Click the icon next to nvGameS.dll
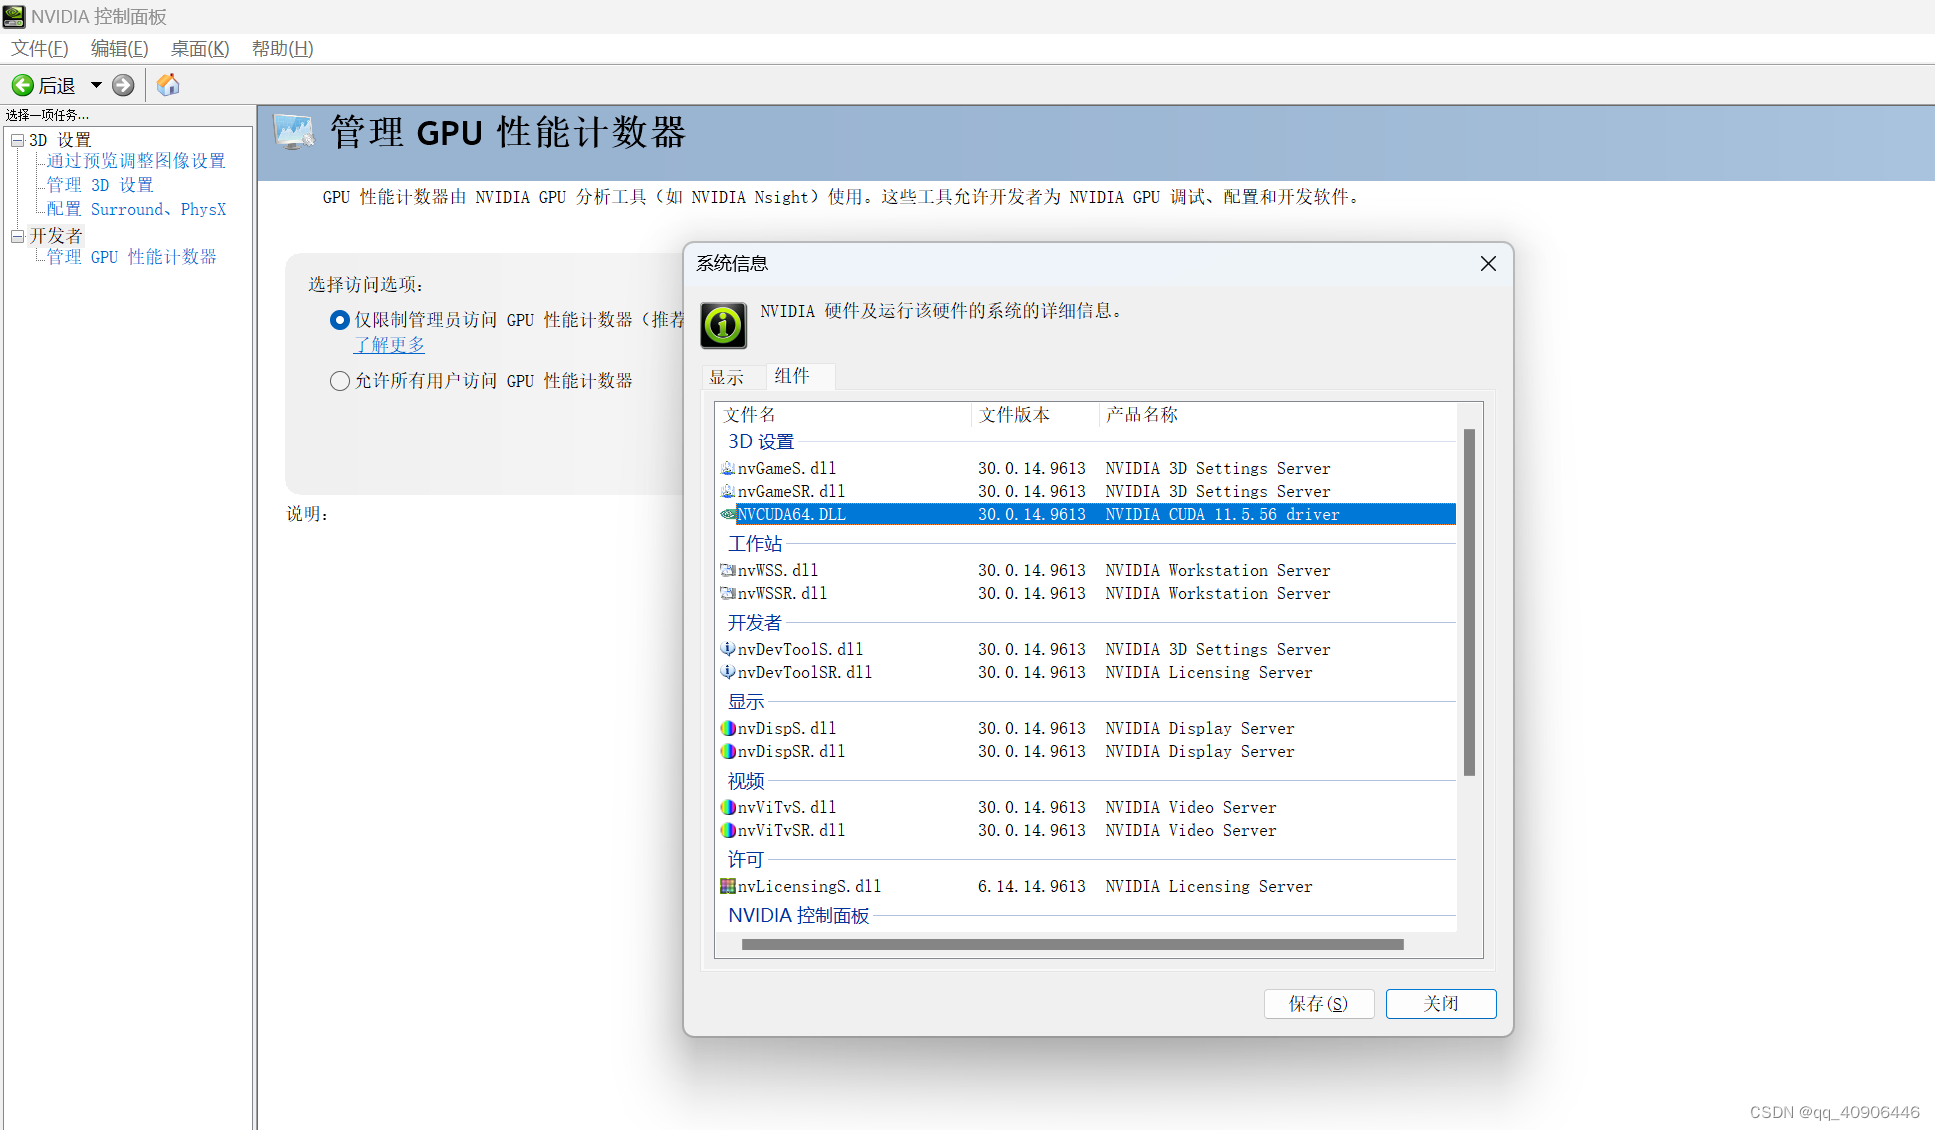This screenshot has height=1130, width=1935. [x=728, y=468]
